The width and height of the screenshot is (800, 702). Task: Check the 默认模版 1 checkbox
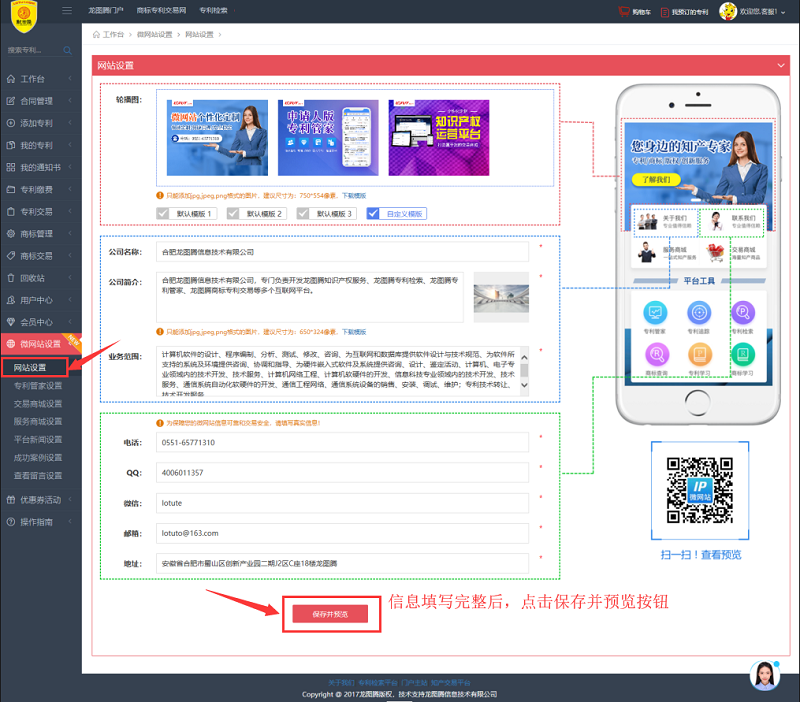click(x=164, y=214)
